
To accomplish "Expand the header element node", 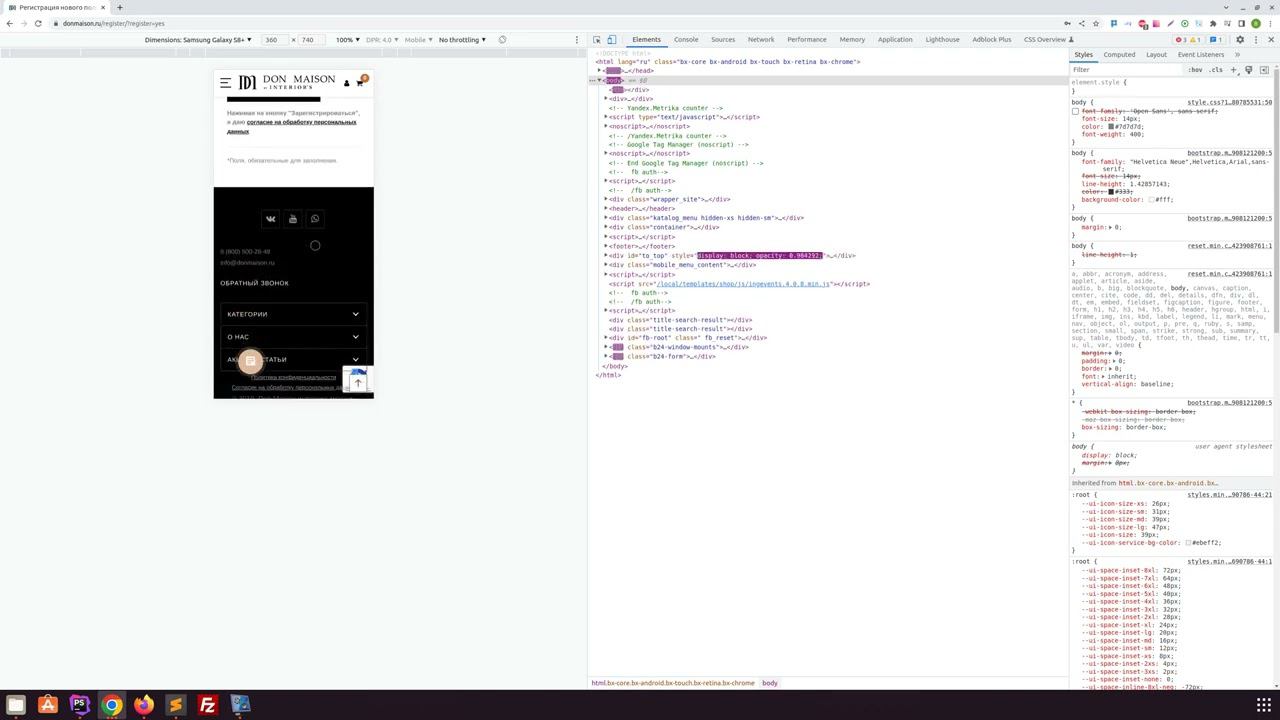I will (x=606, y=208).
